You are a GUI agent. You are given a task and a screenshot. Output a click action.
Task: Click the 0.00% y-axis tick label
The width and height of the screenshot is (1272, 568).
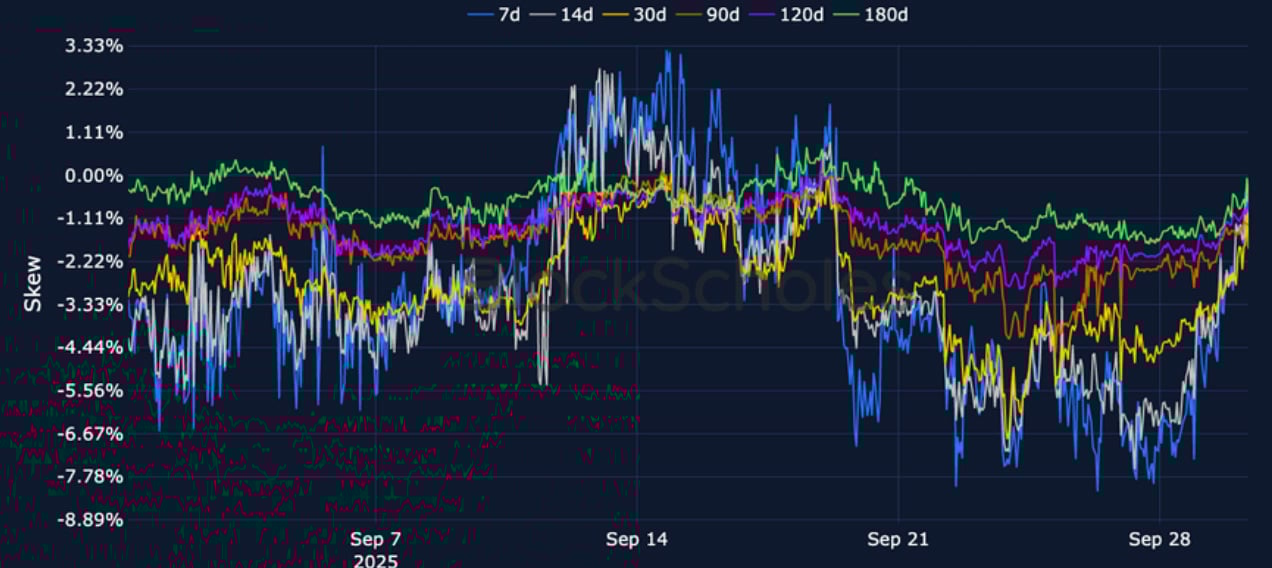[94, 176]
